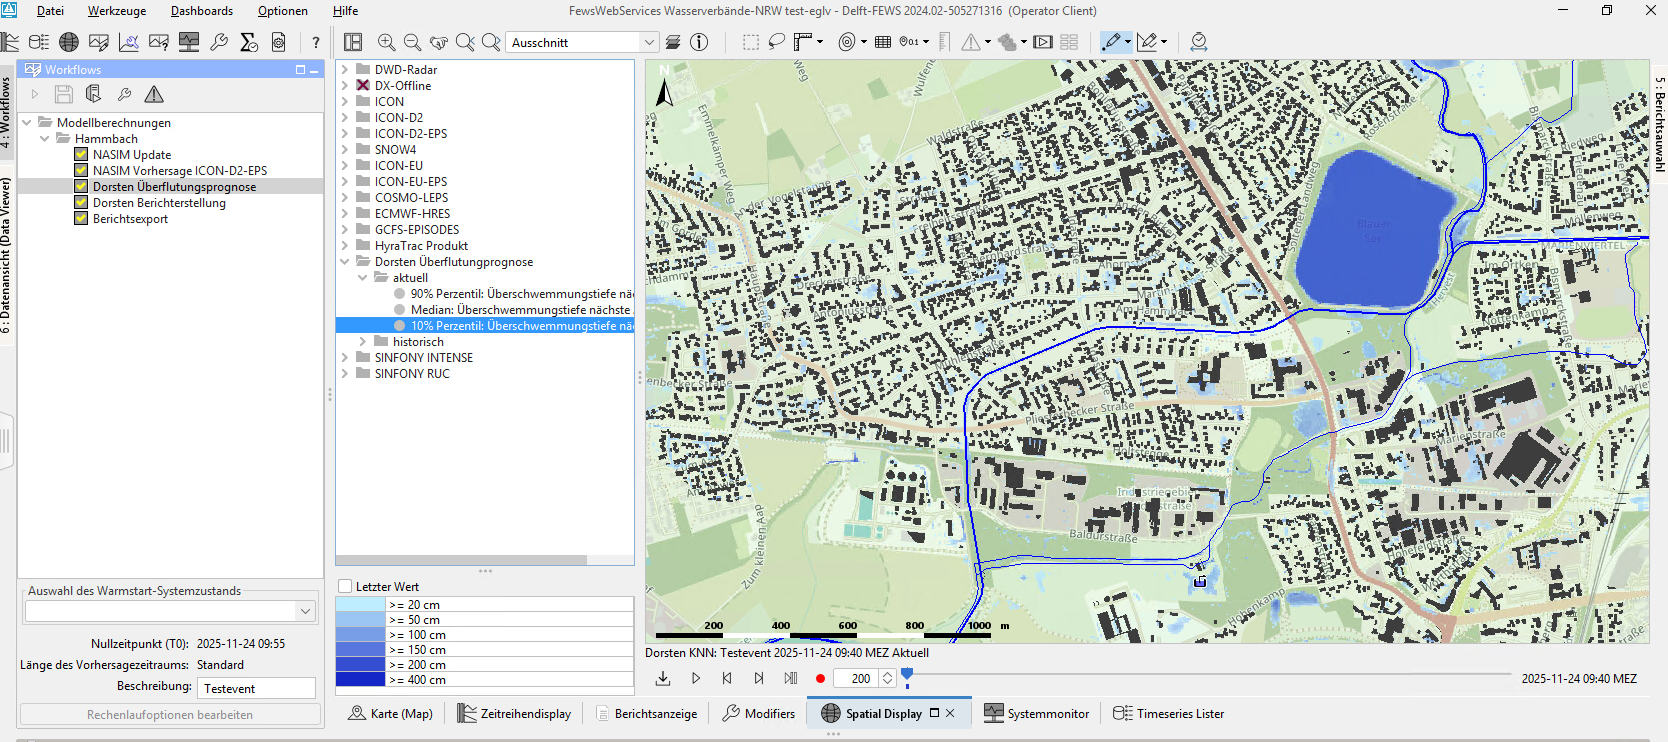Image resolution: width=1668 pixels, height=742 pixels.
Task: Click the >= 20 cm legend color
Action: tap(360, 605)
